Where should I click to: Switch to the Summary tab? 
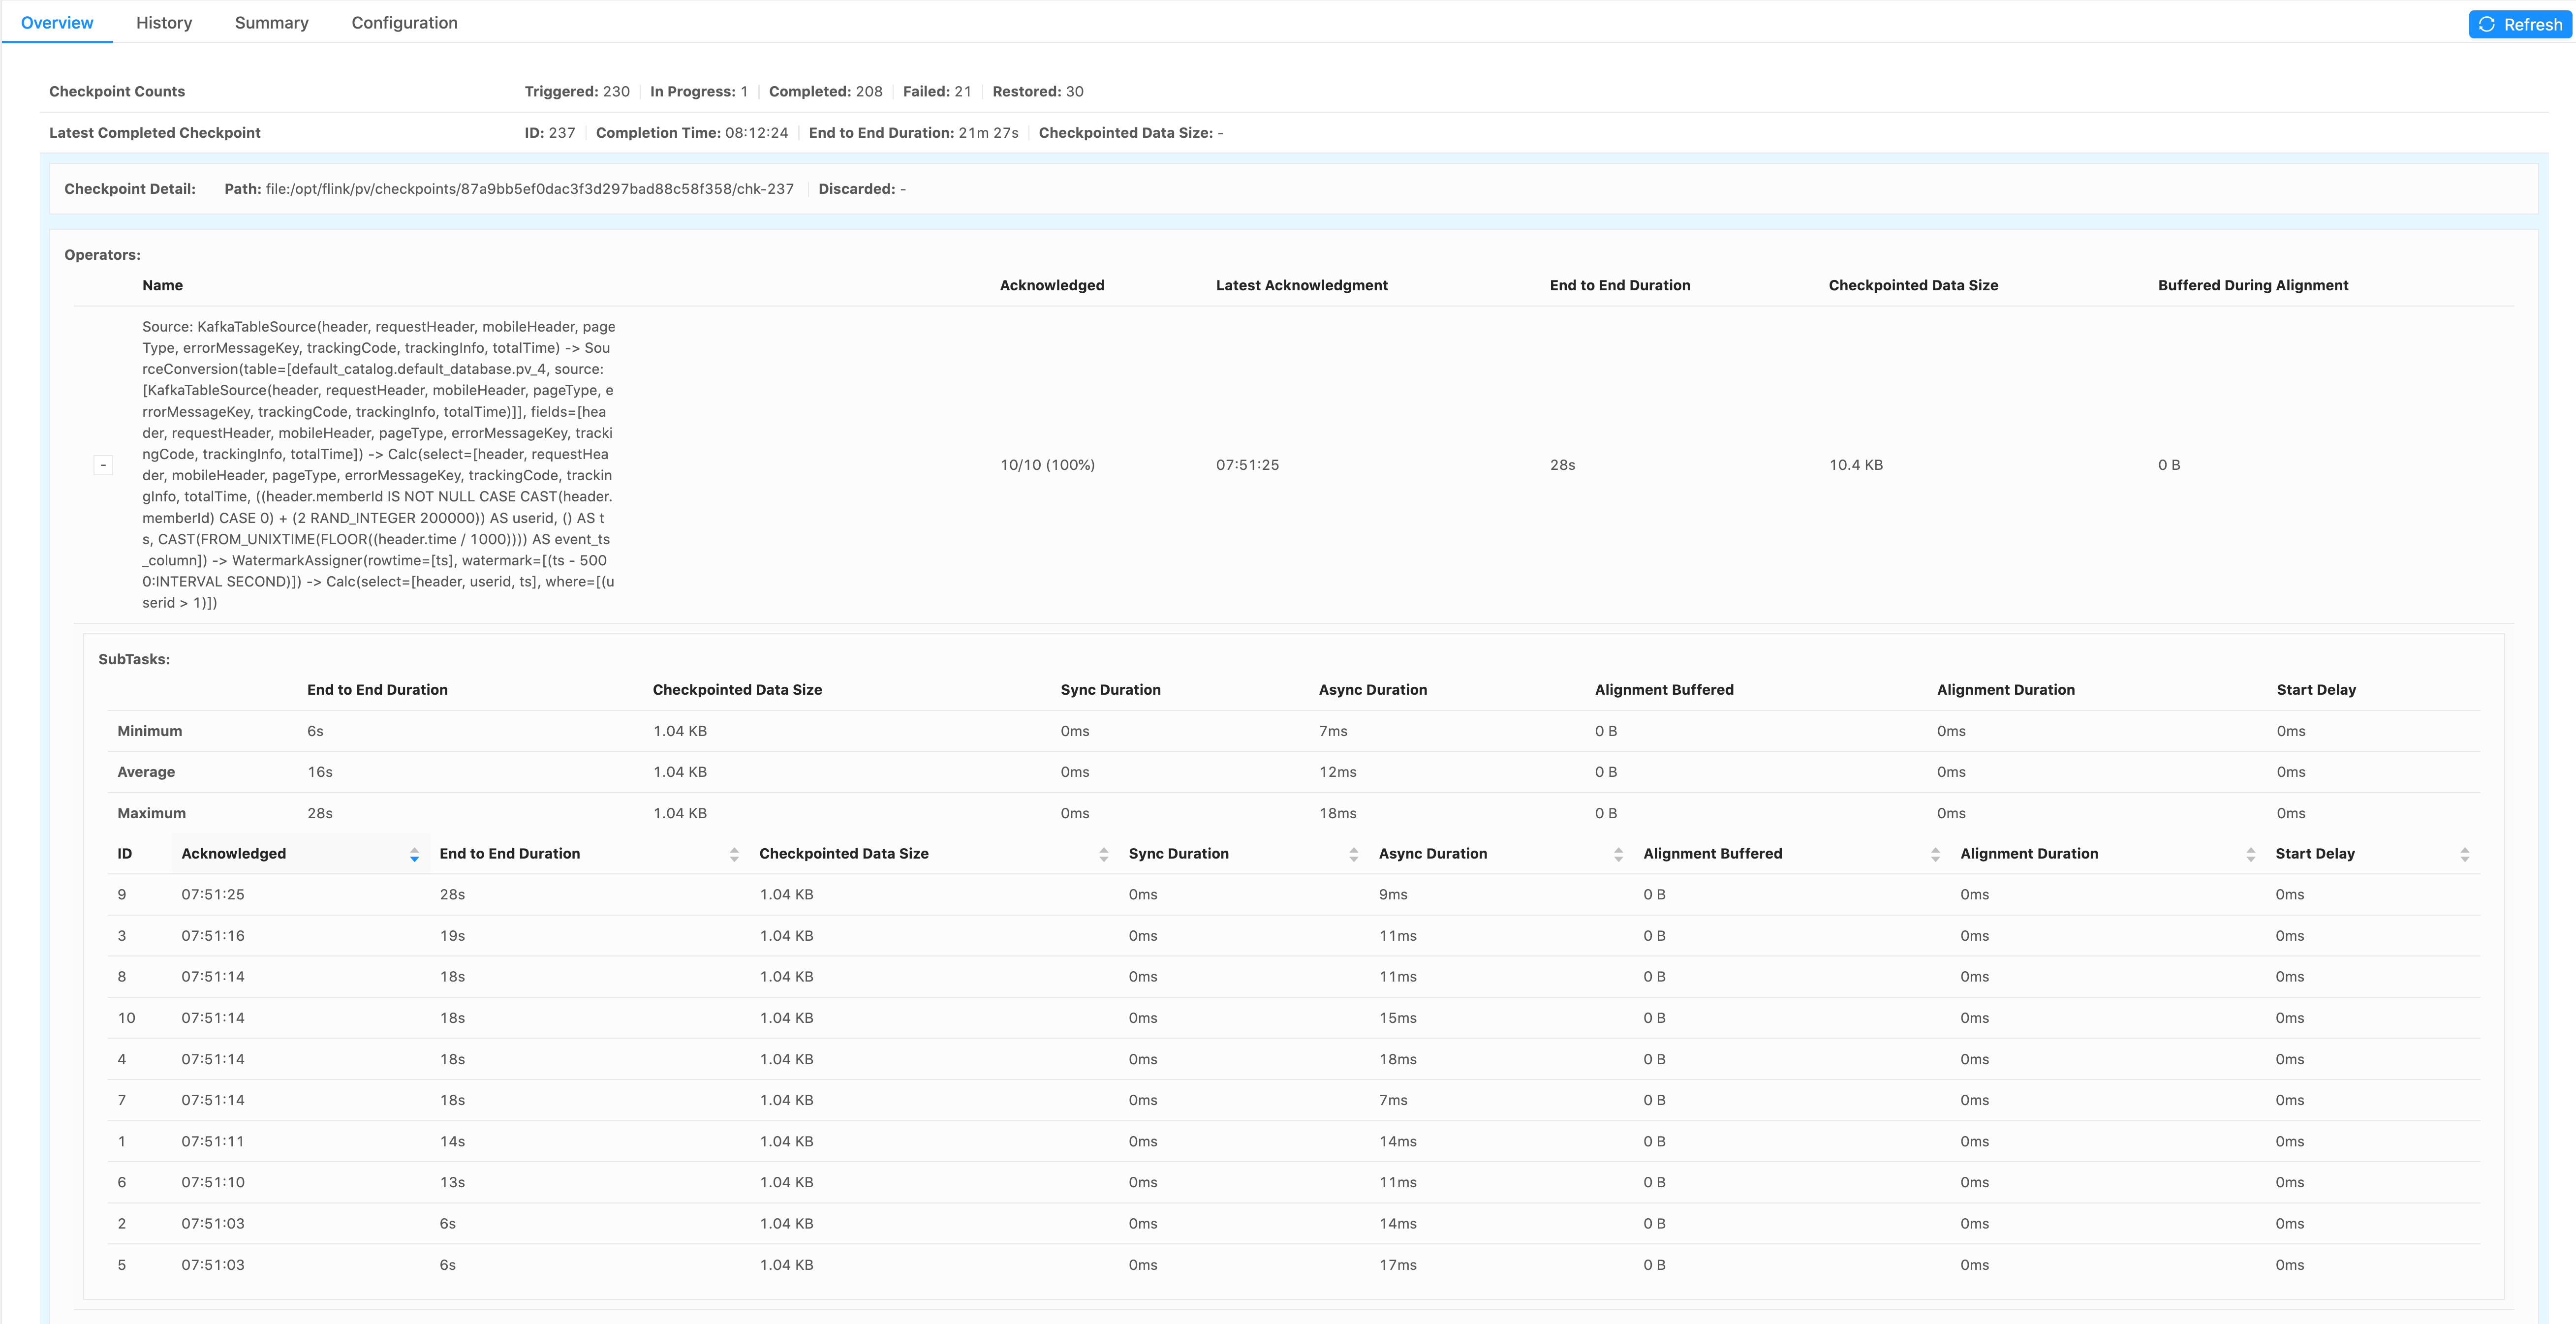[x=271, y=23]
